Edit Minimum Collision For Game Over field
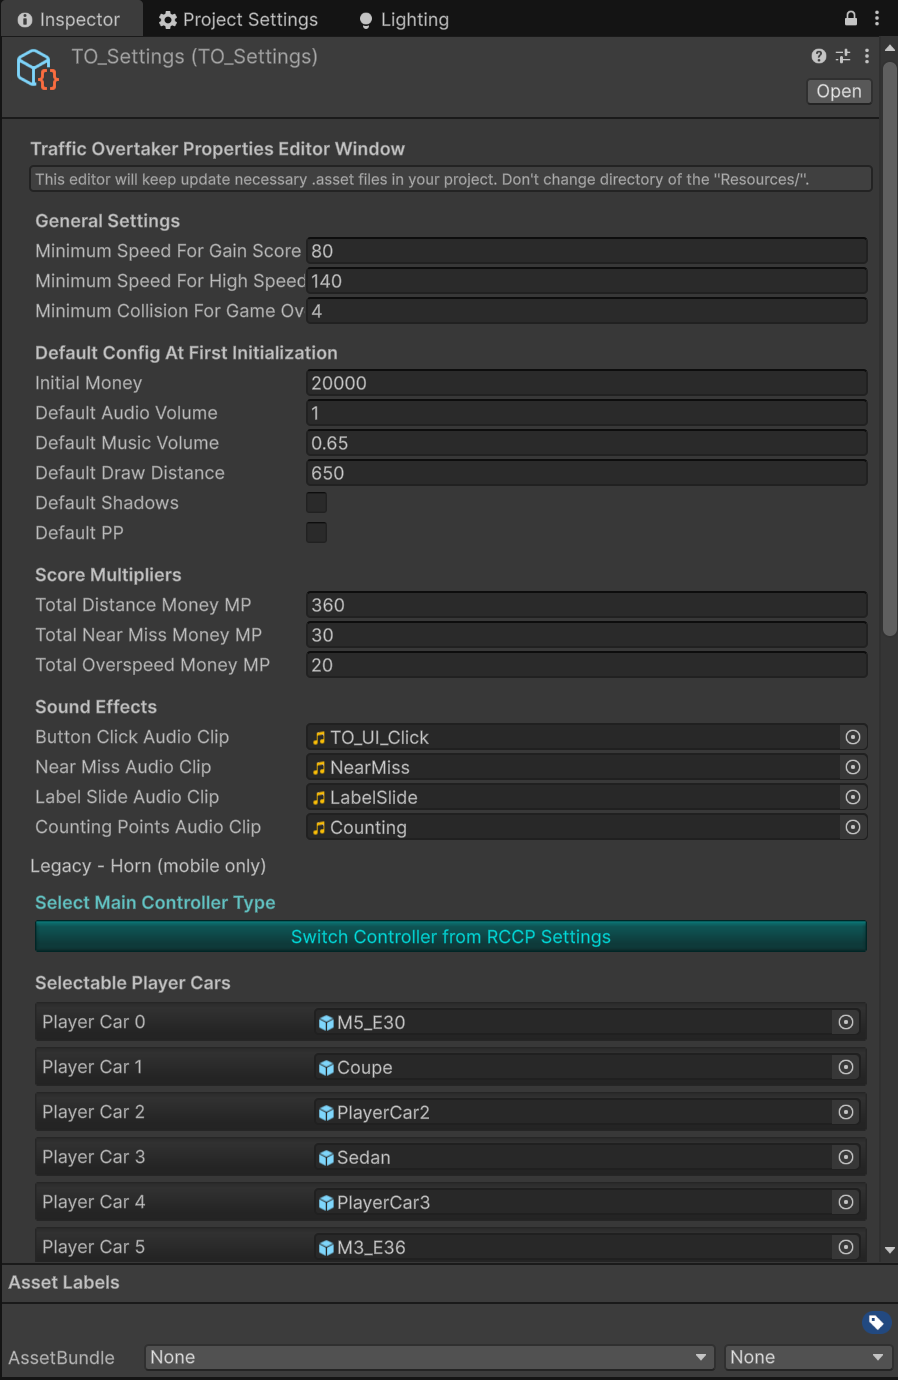 [586, 311]
